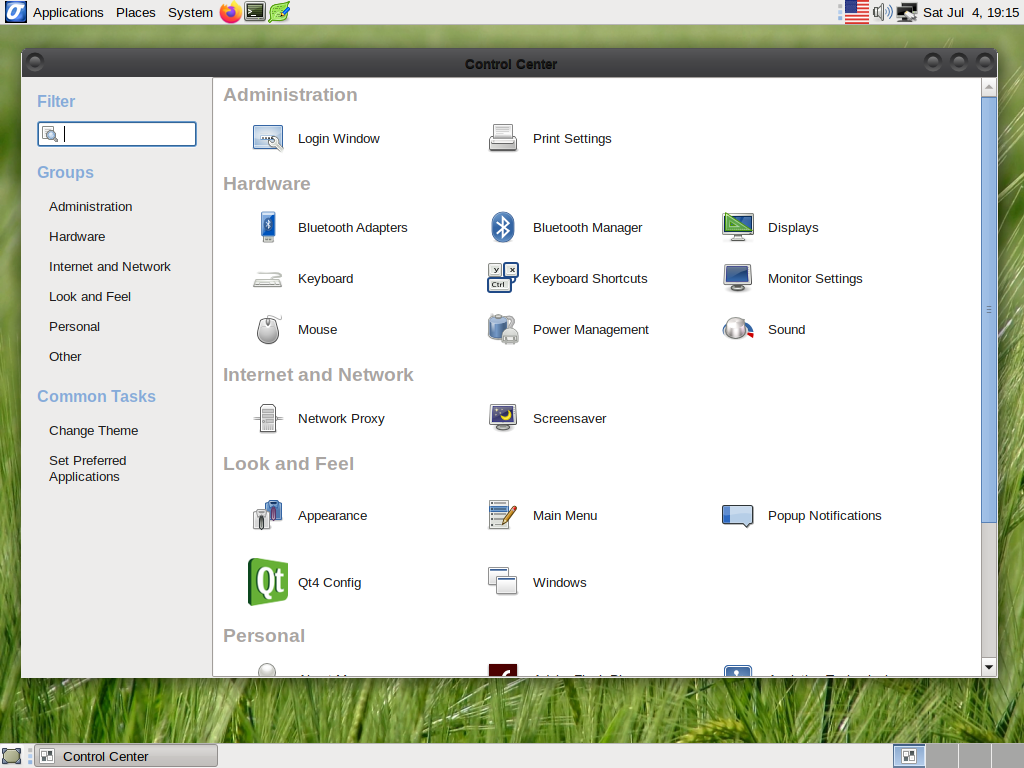Click the Monitor Settings label
The height and width of the screenshot is (768, 1024).
point(815,278)
